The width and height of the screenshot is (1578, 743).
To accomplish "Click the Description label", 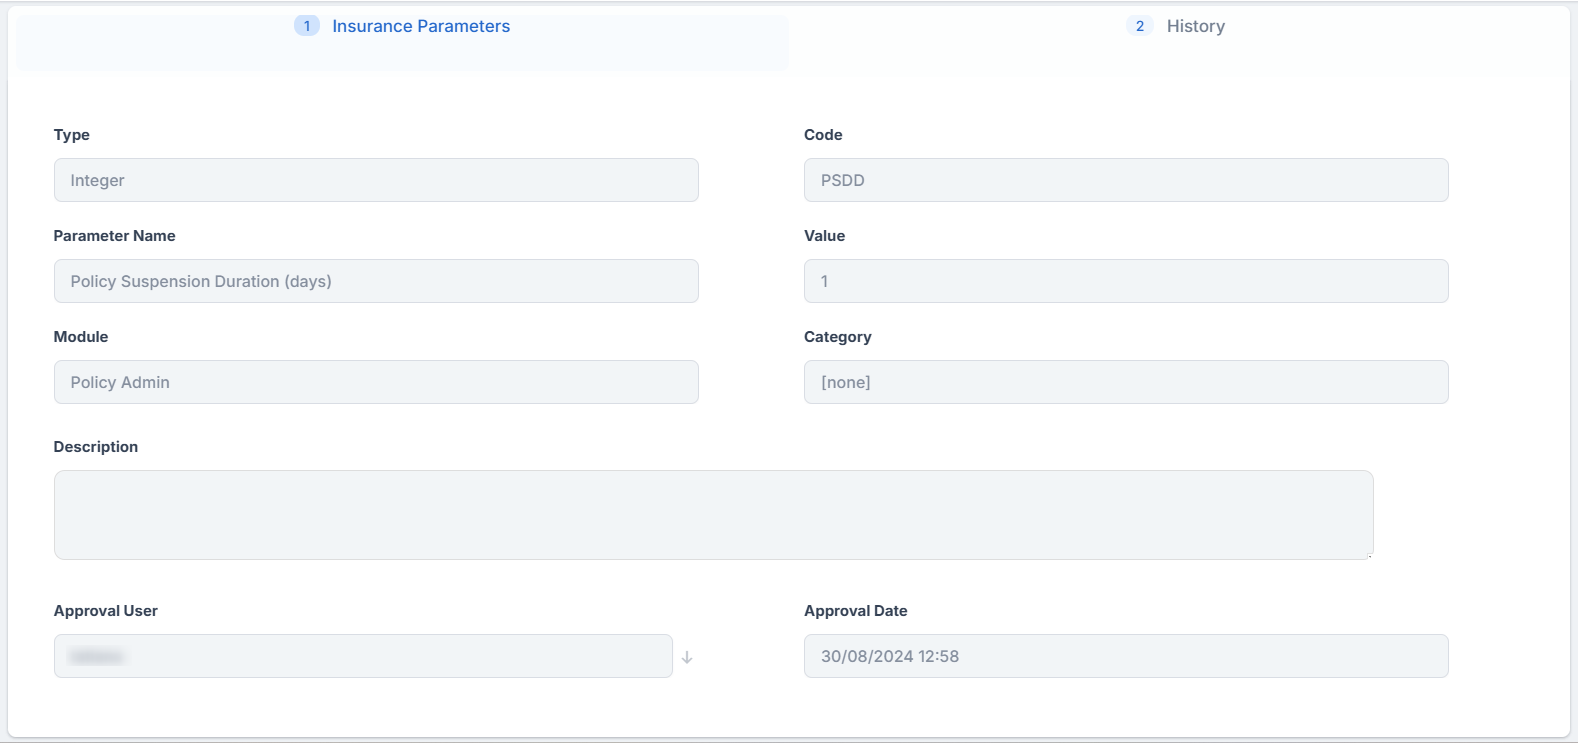I will (96, 447).
